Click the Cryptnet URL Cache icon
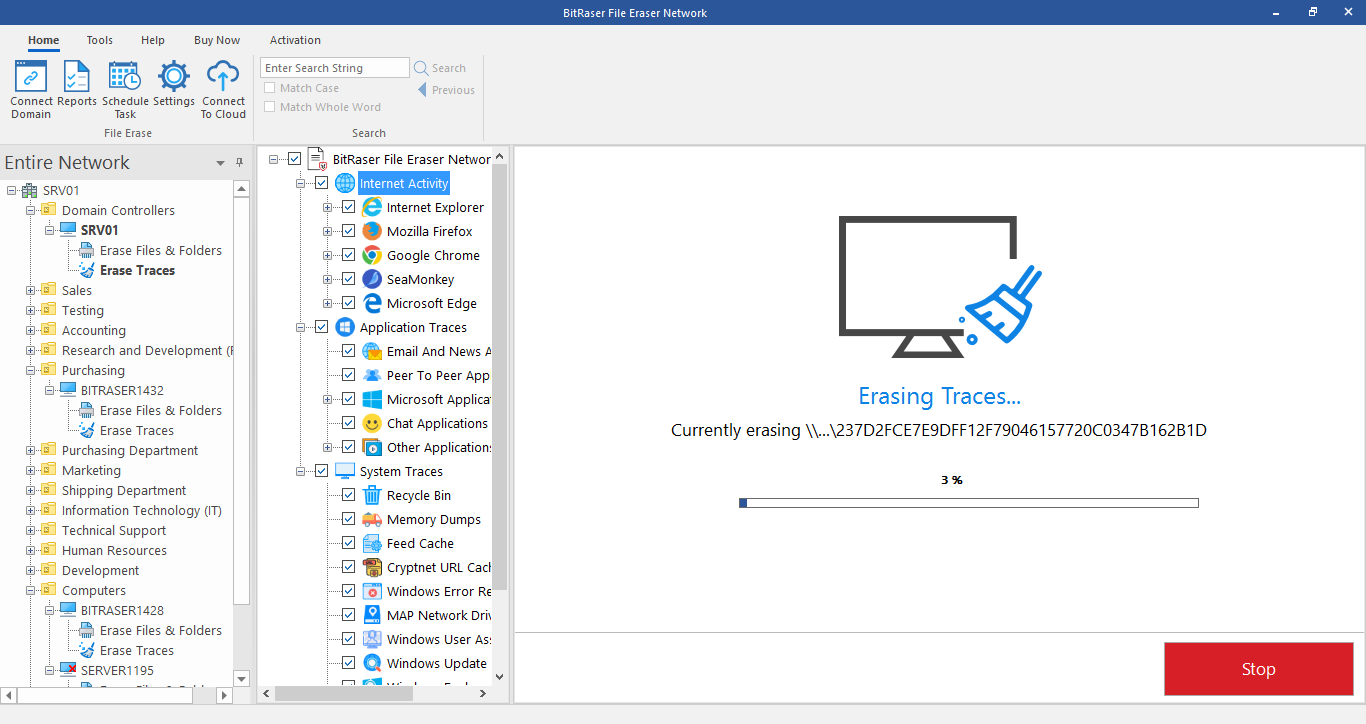 coord(372,567)
